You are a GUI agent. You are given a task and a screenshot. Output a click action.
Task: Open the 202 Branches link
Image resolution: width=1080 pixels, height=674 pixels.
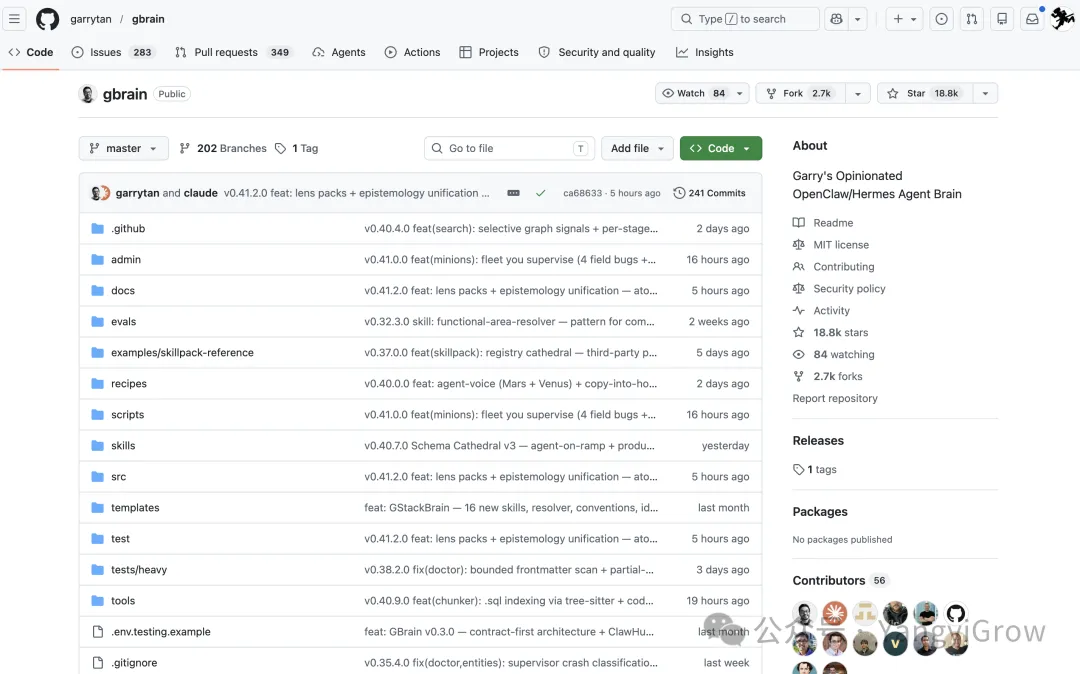(x=223, y=148)
